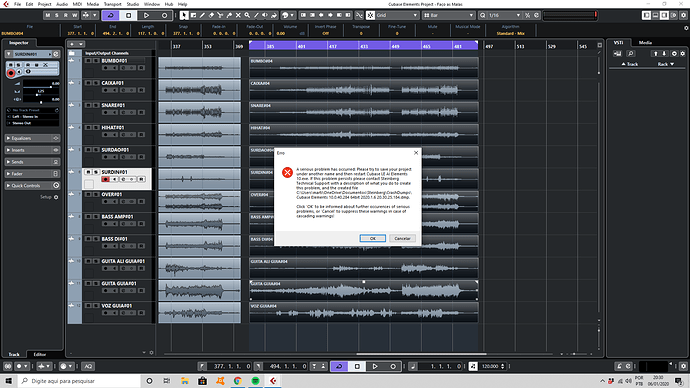Click the VSTi add track instrument icon
Image resolution: width=690 pixels, height=388 pixels.
(617, 54)
